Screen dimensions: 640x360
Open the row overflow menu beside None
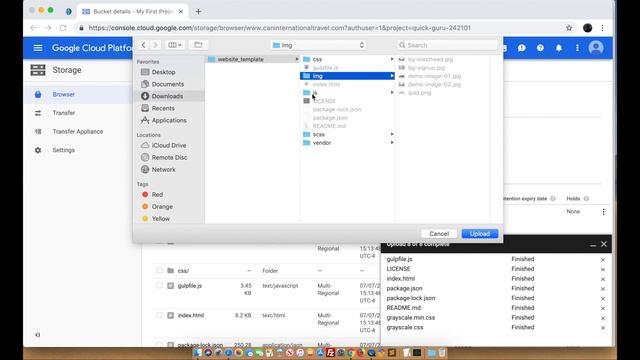[x=604, y=212]
